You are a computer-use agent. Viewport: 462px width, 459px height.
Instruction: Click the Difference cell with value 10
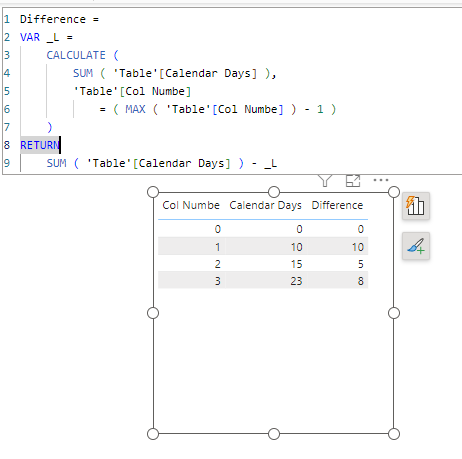coord(357,247)
